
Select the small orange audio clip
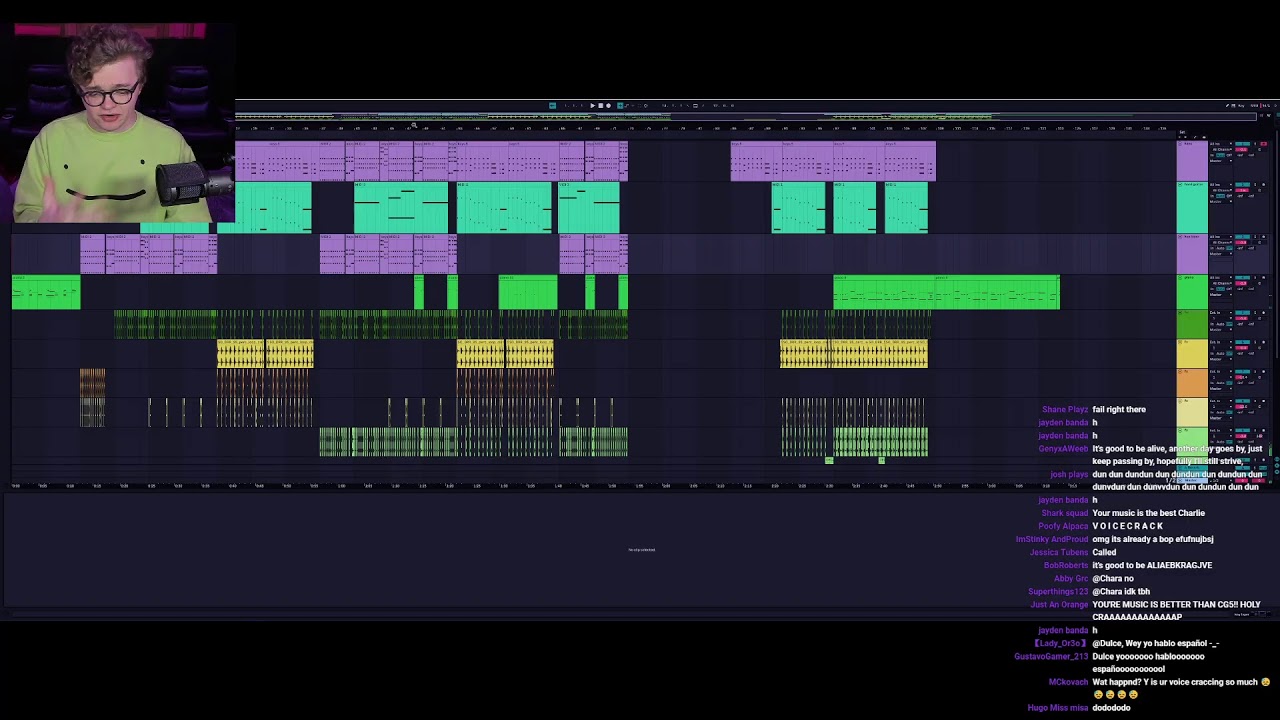[x=92, y=382]
